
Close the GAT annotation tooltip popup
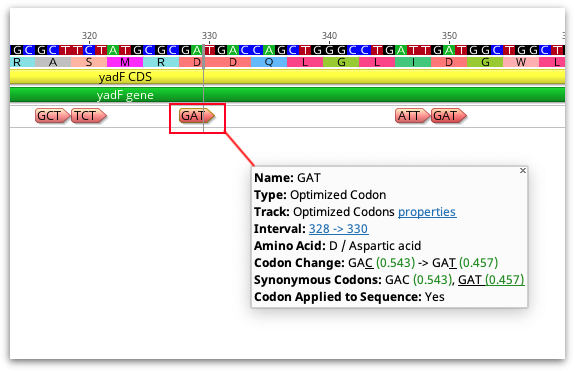pos(523,170)
